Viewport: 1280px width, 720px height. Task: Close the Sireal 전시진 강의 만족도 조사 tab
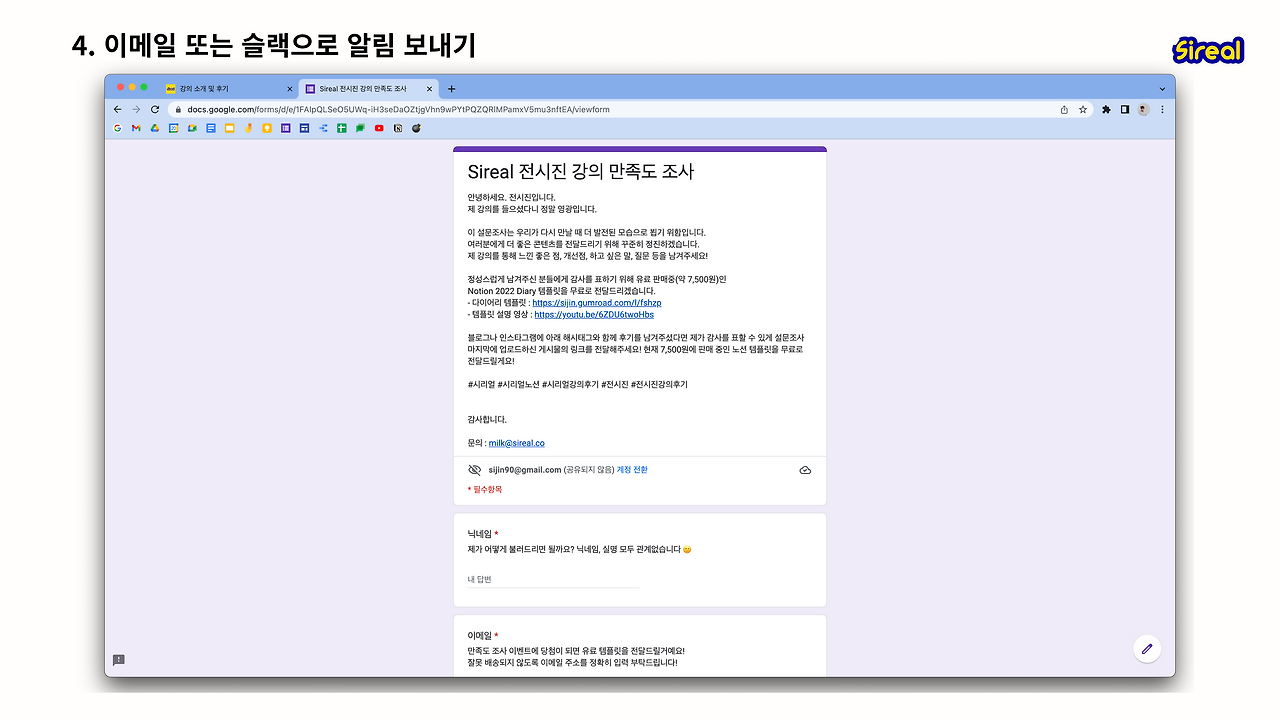point(429,89)
